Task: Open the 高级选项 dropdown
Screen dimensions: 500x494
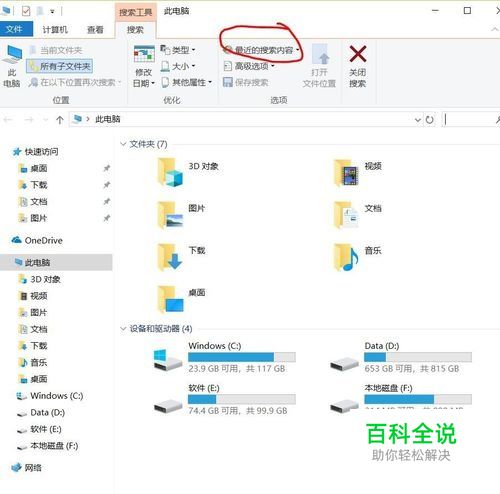Action: point(249,66)
